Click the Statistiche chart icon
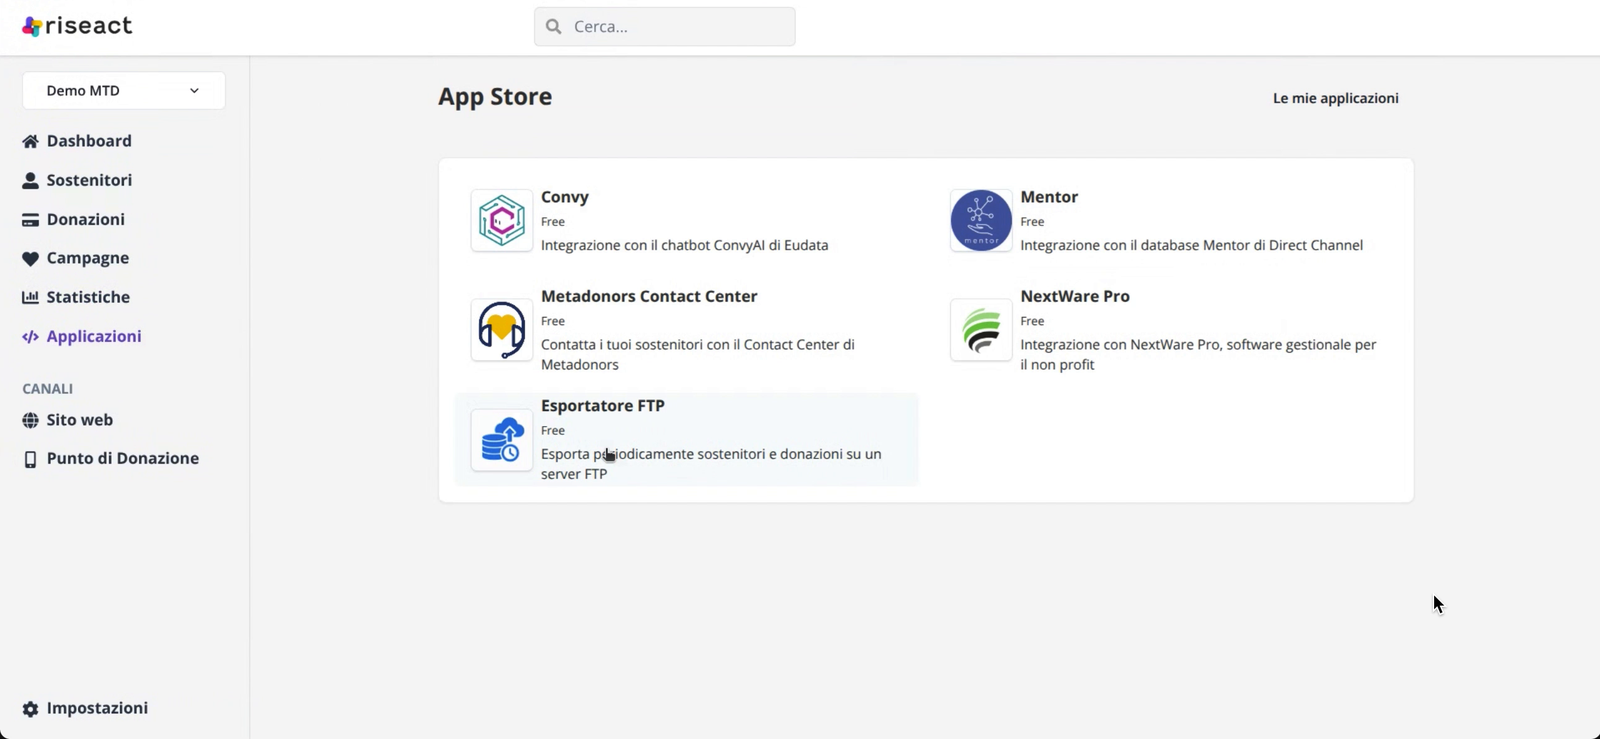Screen dimensions: 1600x739 pyautogui.click(x=30, y=297)
